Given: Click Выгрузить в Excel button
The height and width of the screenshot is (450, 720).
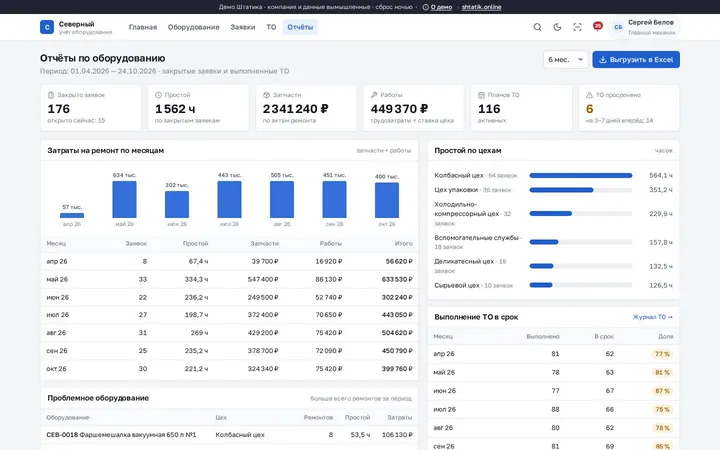Looking at the screenshot, I should point(636,60).
